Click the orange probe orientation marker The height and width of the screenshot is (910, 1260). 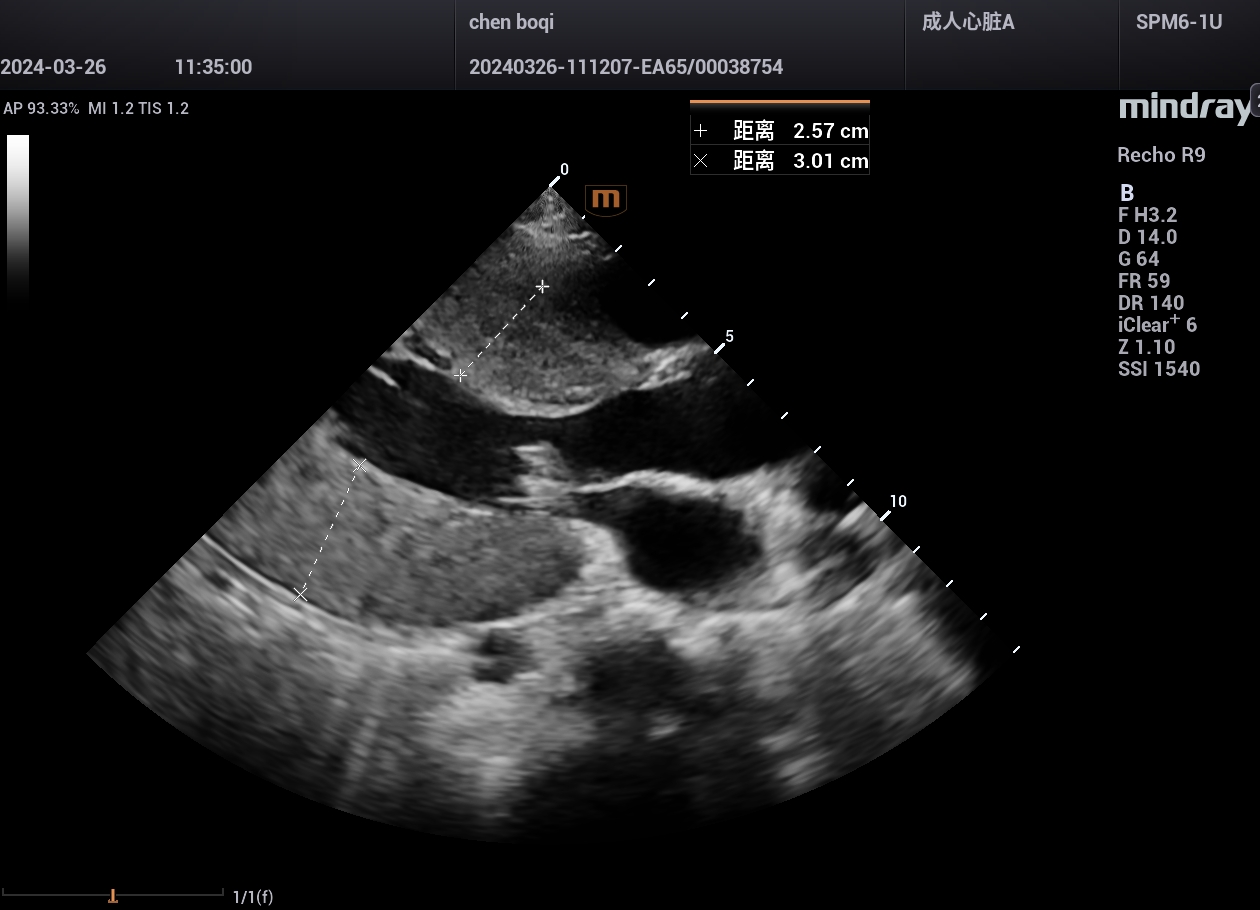tap(606, 199)
